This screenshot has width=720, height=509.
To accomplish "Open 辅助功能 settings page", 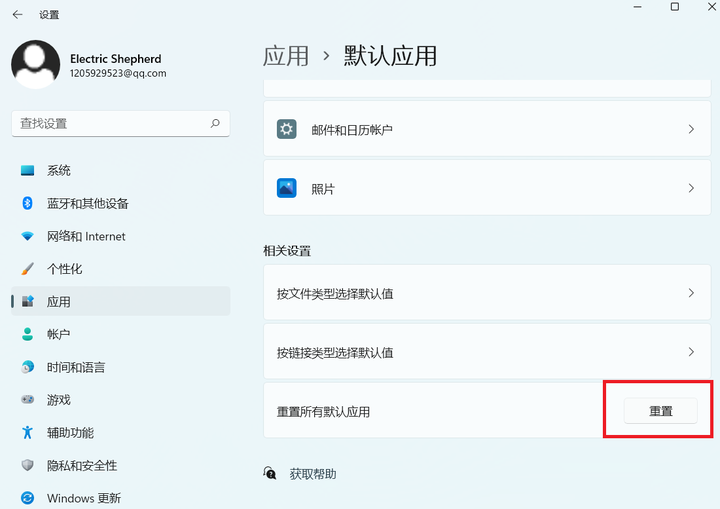I will point(120,432).
